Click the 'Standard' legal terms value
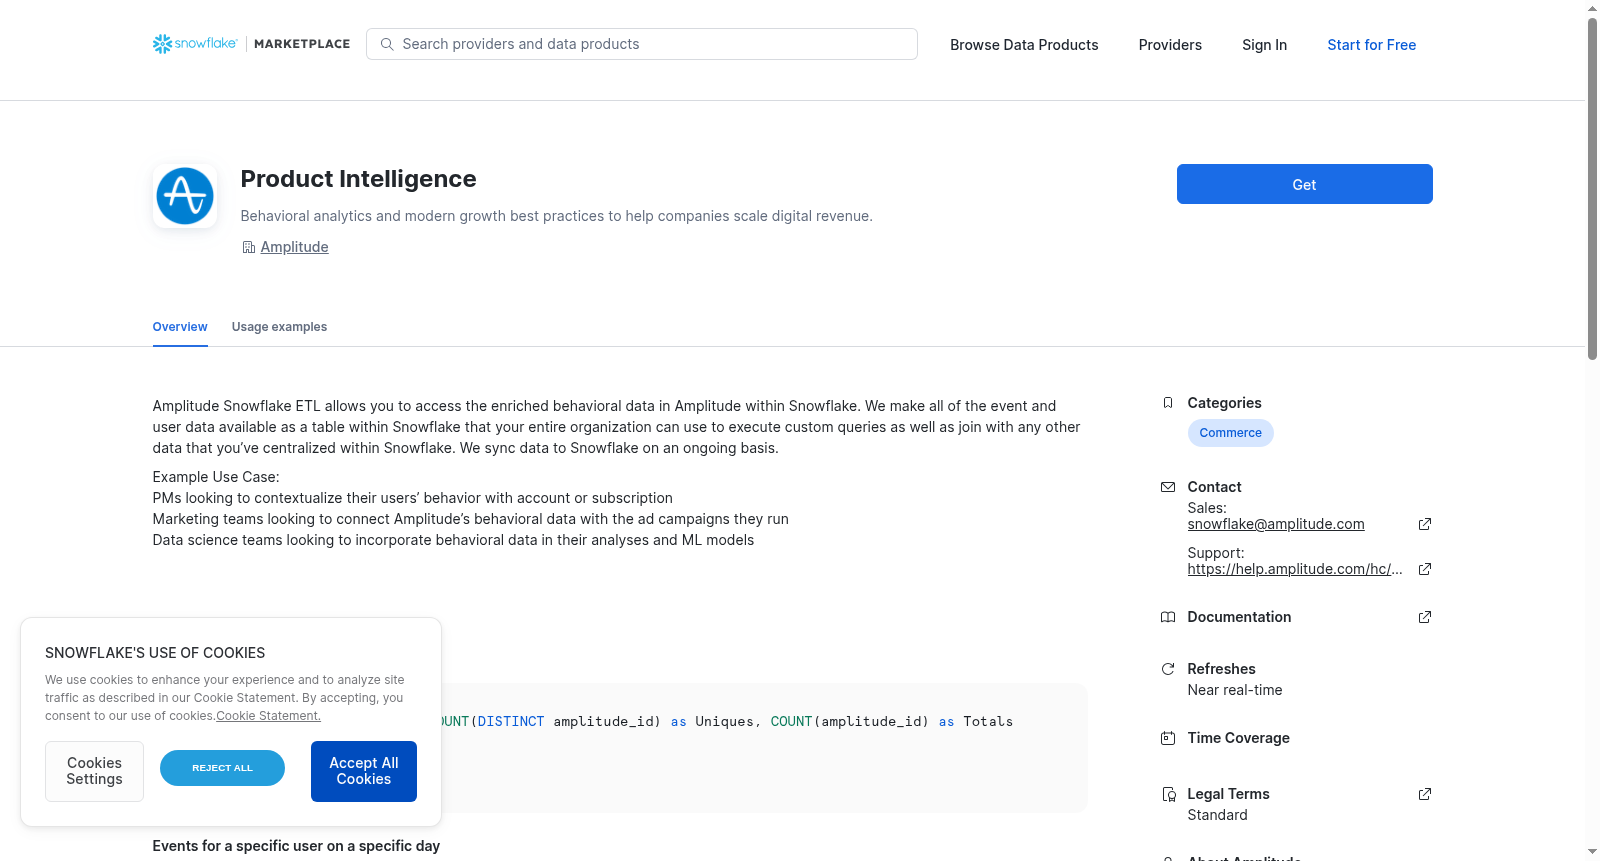The width and height of the screenshot is (1600, 861). pyautogui.click(x=1217, y=815)
